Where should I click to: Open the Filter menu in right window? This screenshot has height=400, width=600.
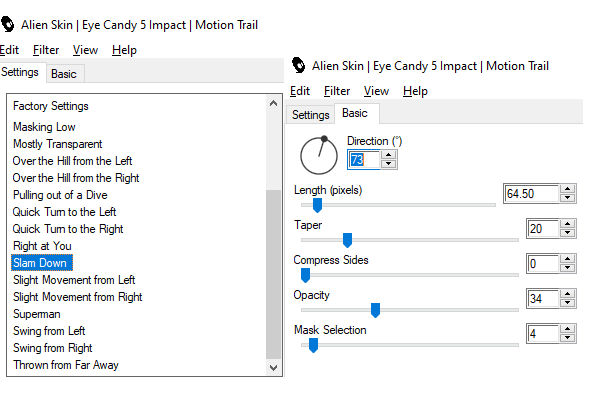337,91
